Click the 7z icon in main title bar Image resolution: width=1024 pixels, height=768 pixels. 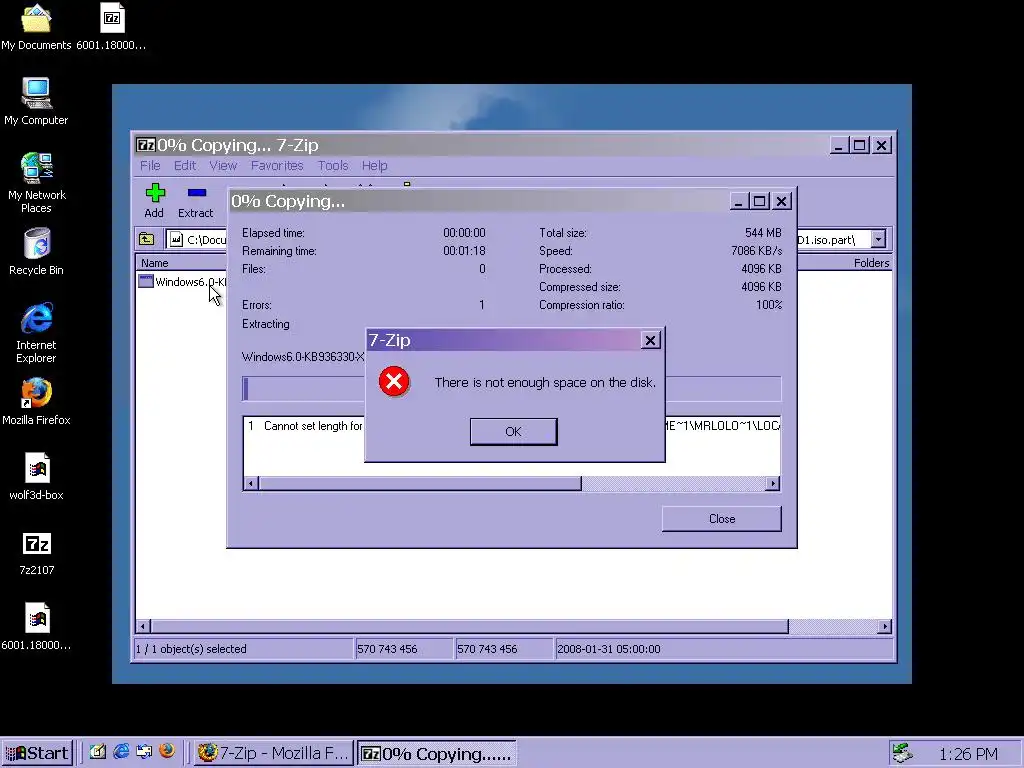(x=145, y=145)
